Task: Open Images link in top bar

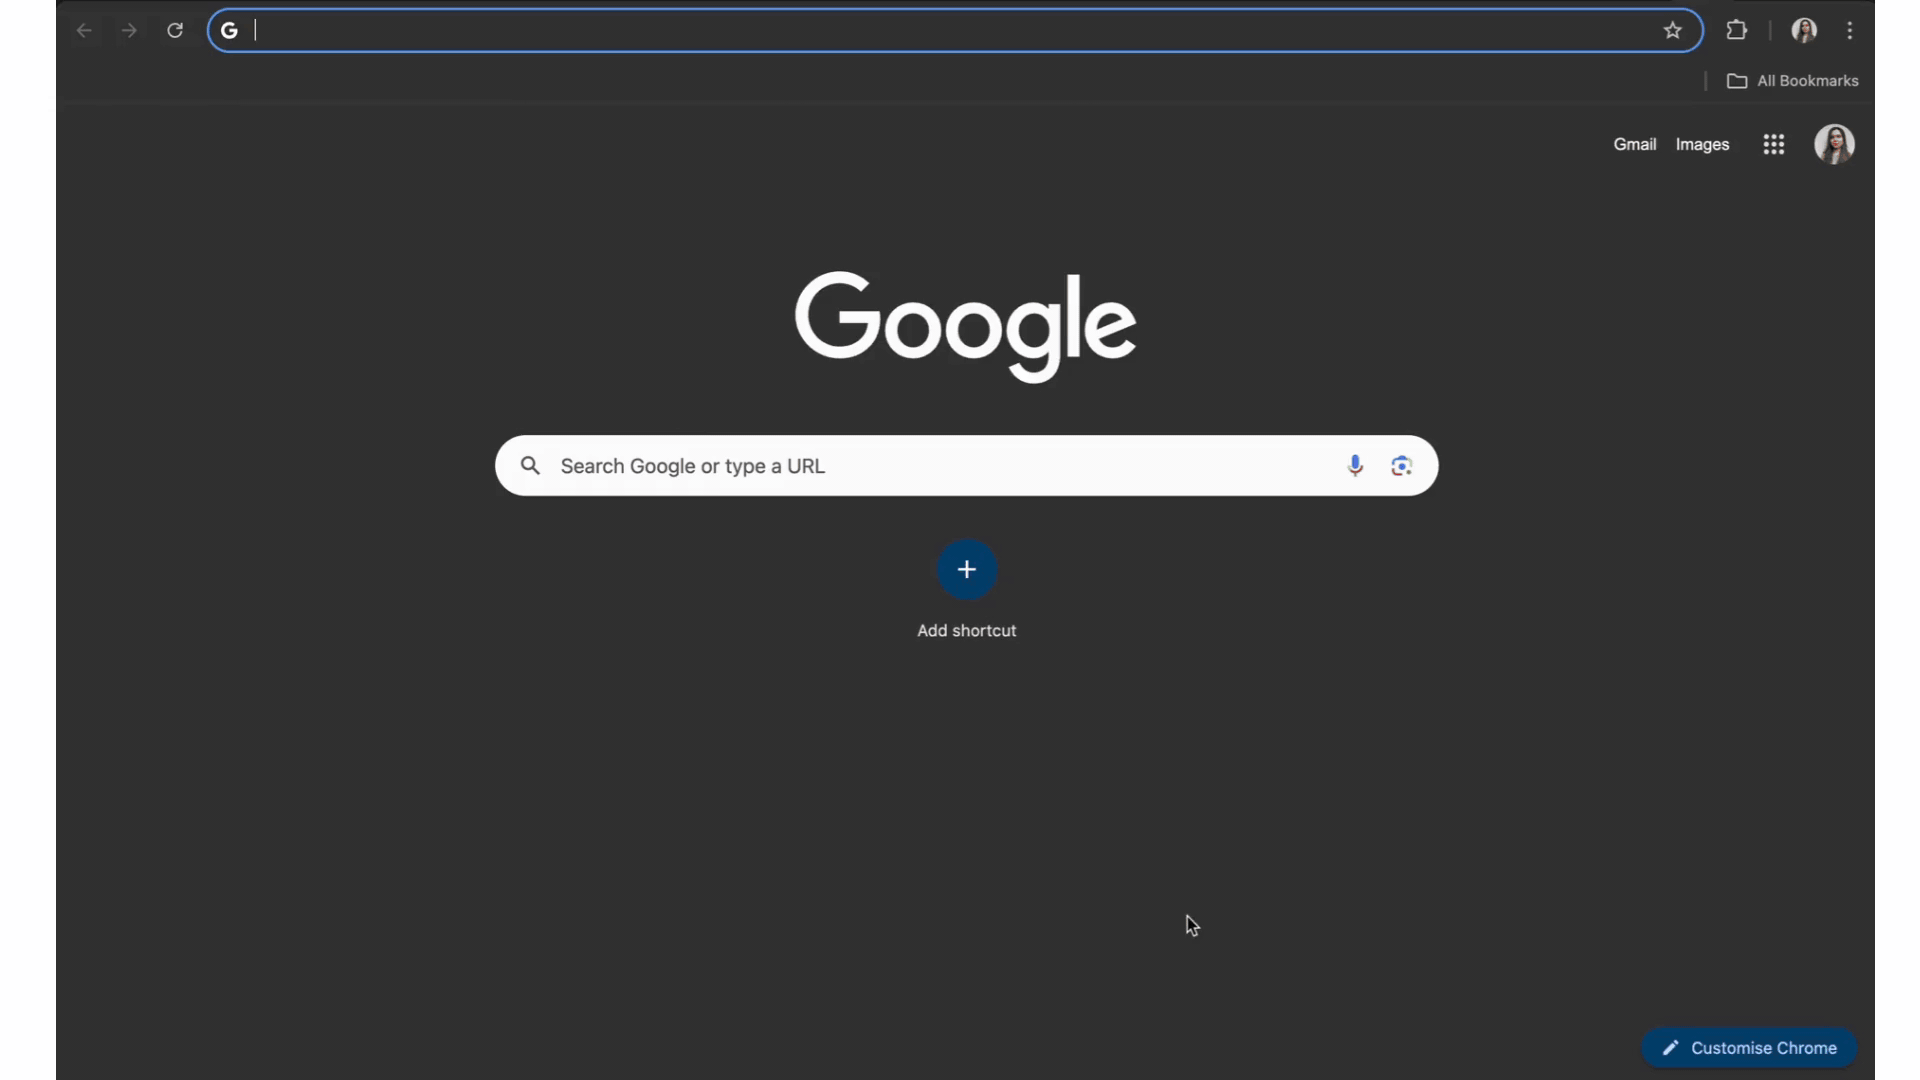Action: click(1701, 142)
